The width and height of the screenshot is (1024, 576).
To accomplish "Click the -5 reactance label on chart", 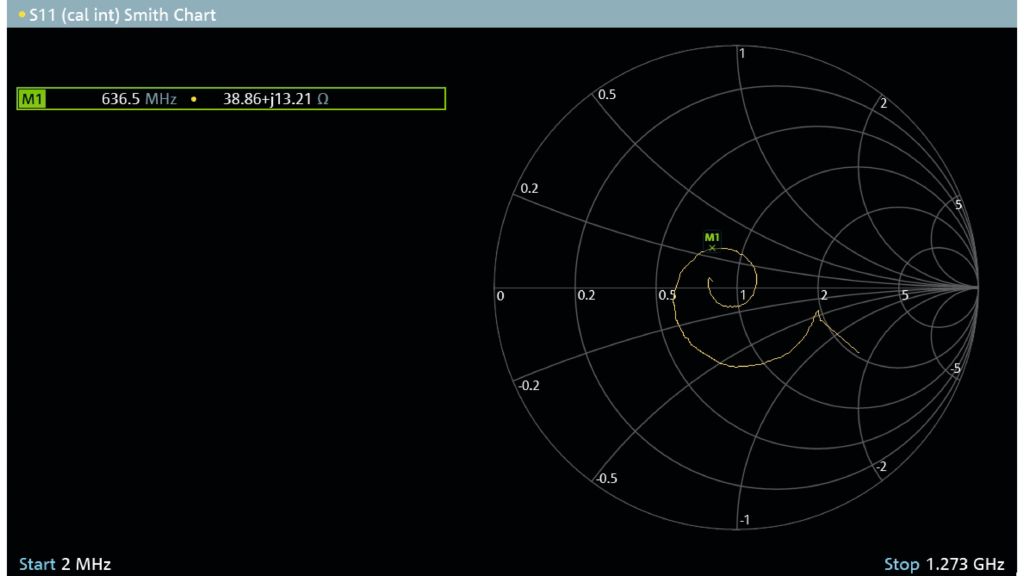I will [955, 369].
